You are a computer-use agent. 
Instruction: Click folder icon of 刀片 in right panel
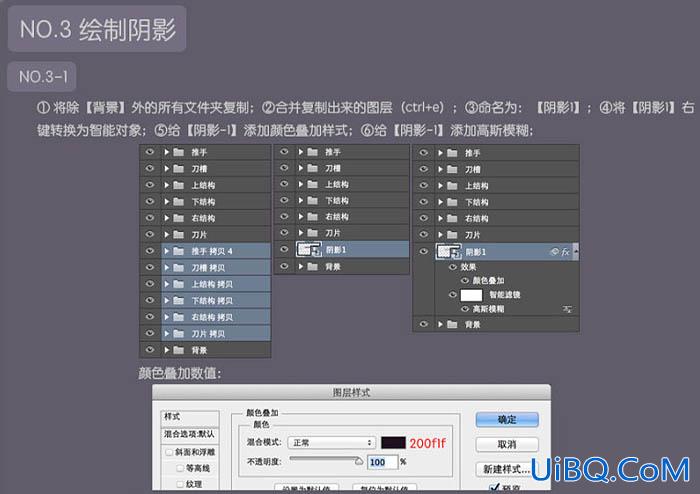tap(452, 235)
